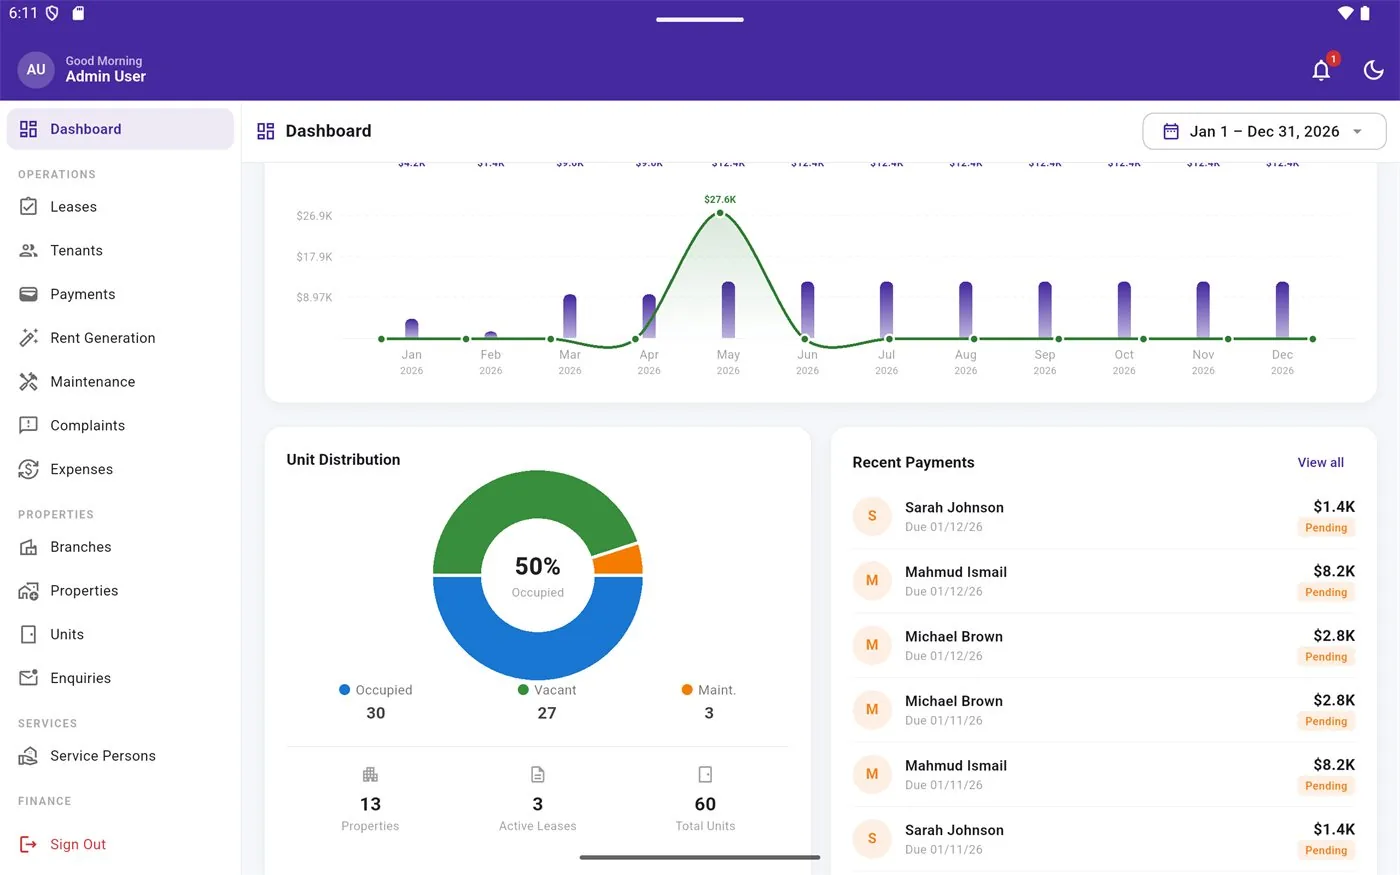
Task: Click the 3 Active Leases stat
Action: [538, 800]
